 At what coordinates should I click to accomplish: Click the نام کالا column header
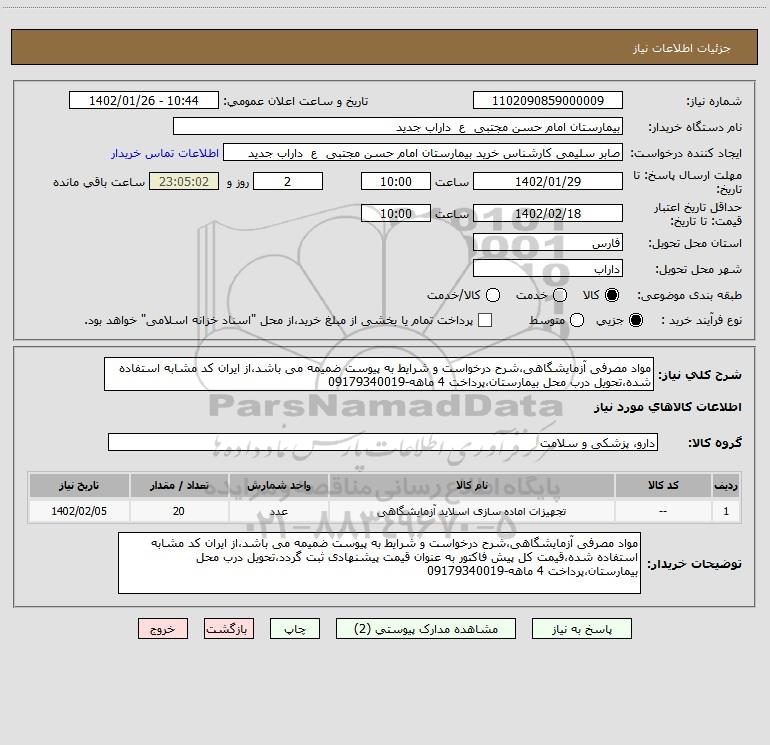point(471,485)
